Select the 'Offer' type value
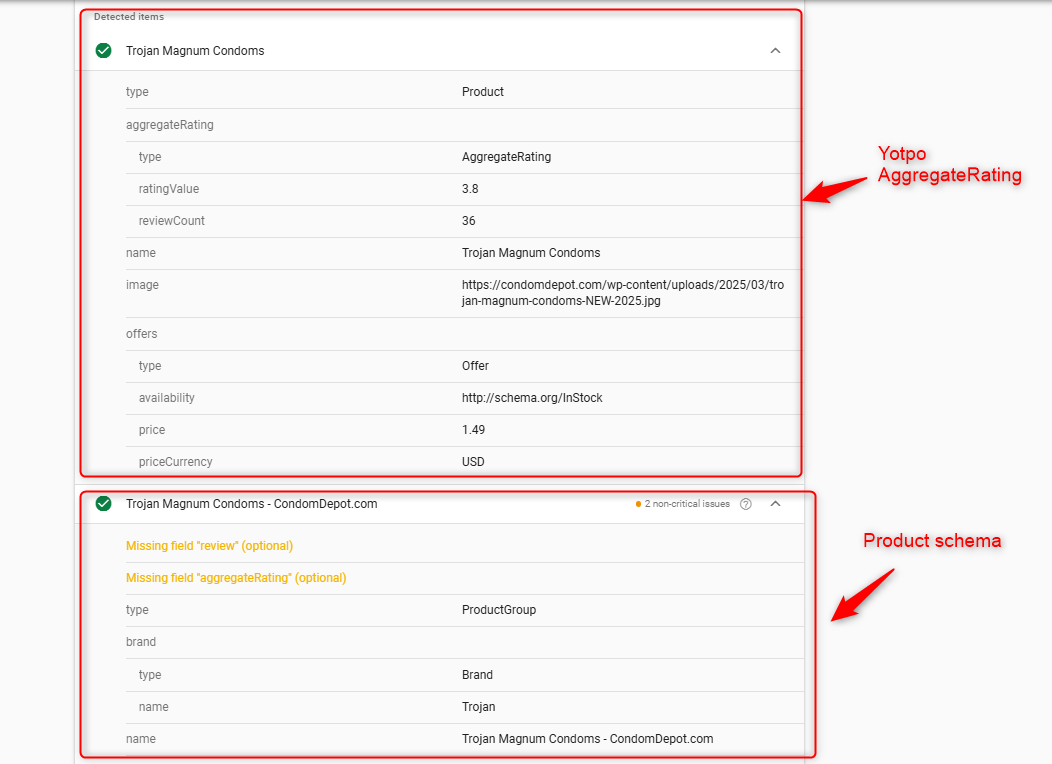 475,366
